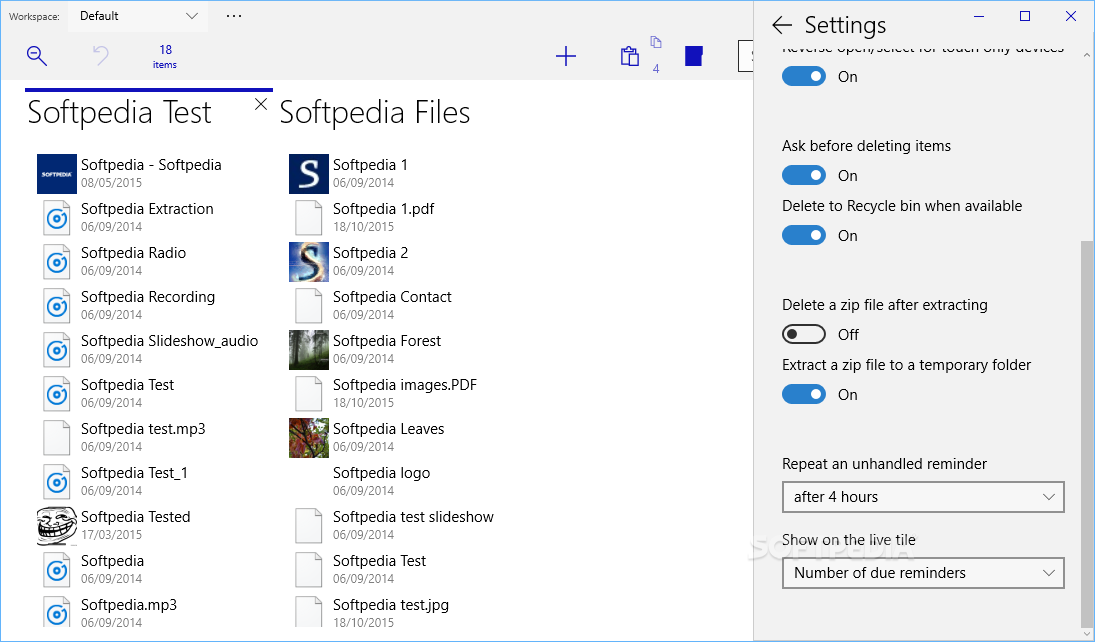The width and height of the screenshot is (1095, 642).
Task: Click the Softpedia Radio audio icon
Action: tap(57, 262)
